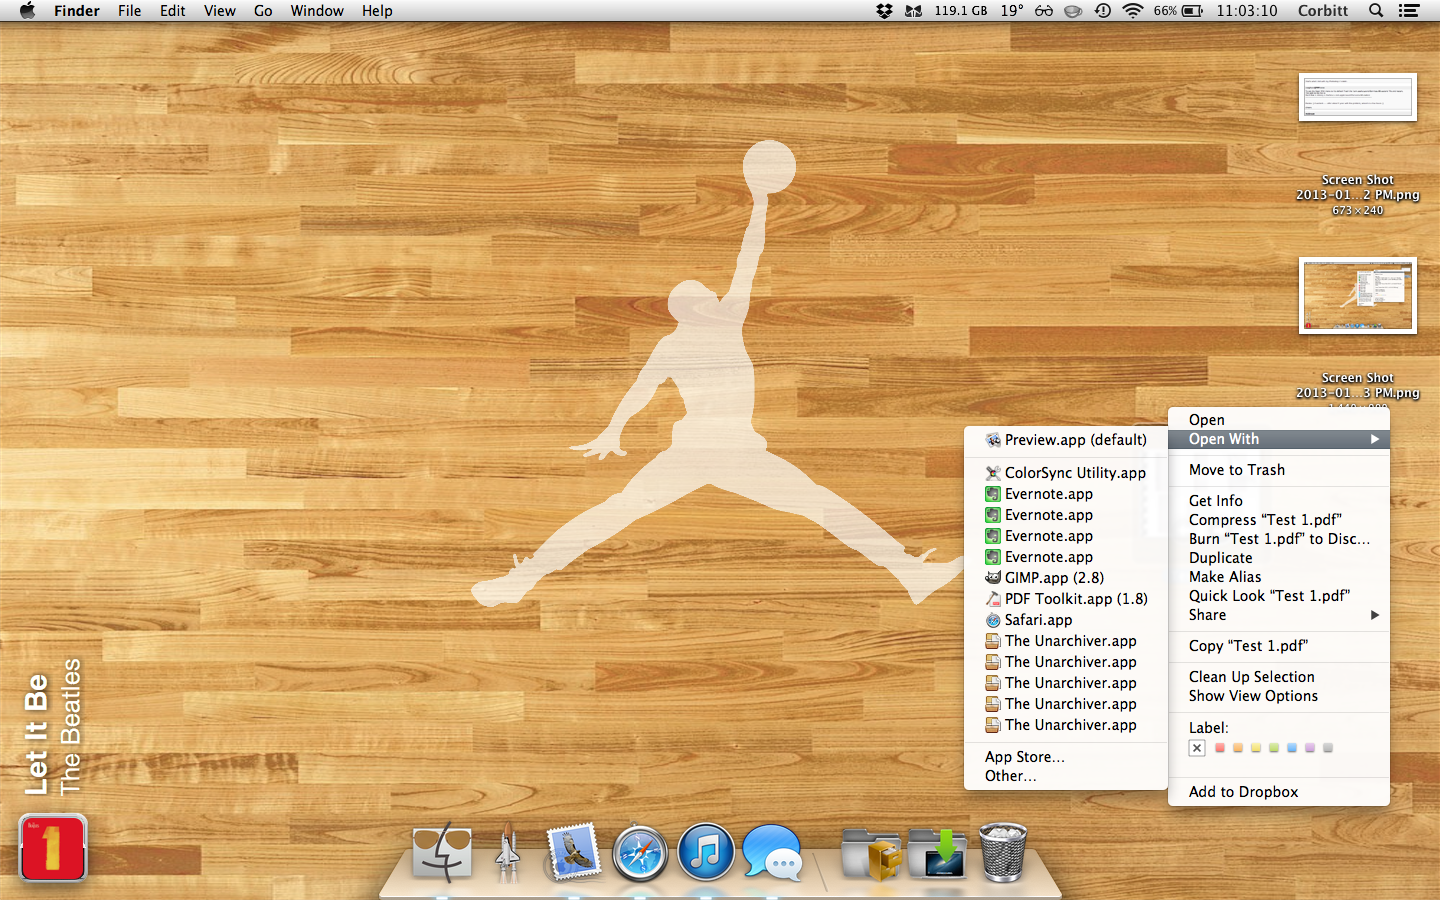1440x900 pixels.
Task: Click the battery status icon
Action: point(1193,11)
